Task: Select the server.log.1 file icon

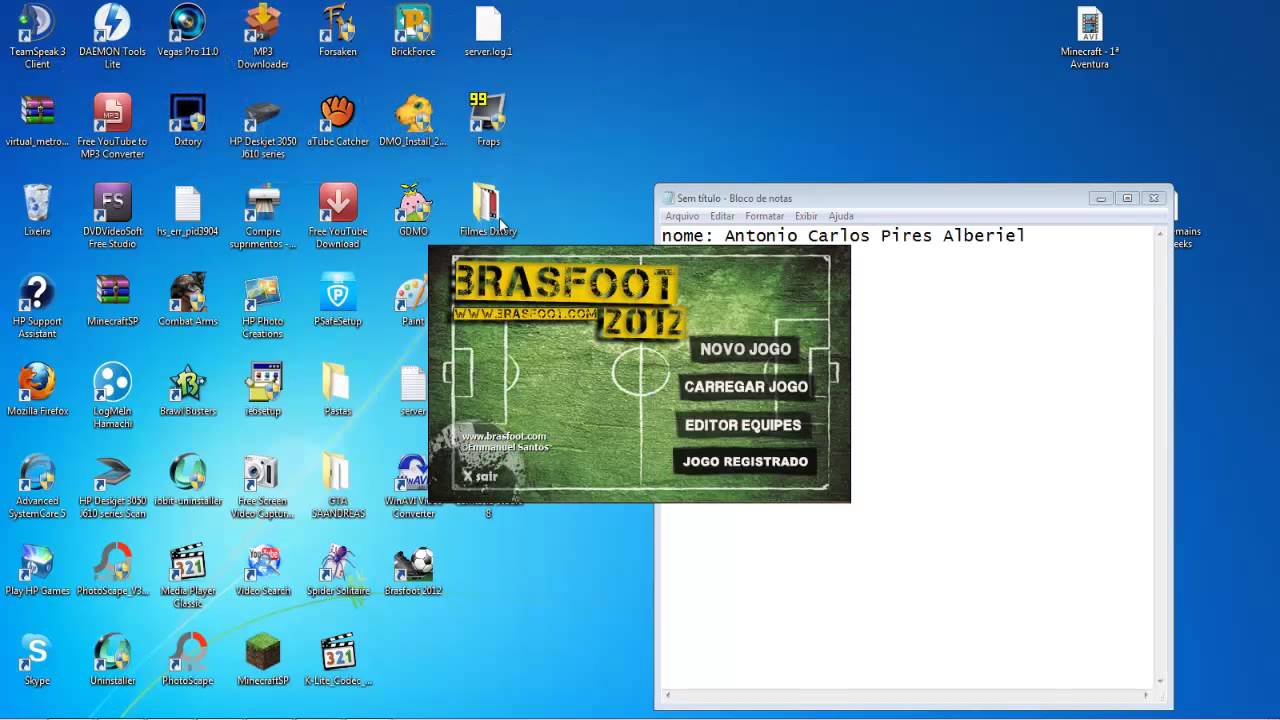Action: pyautogui.click(x=488, y=31)
